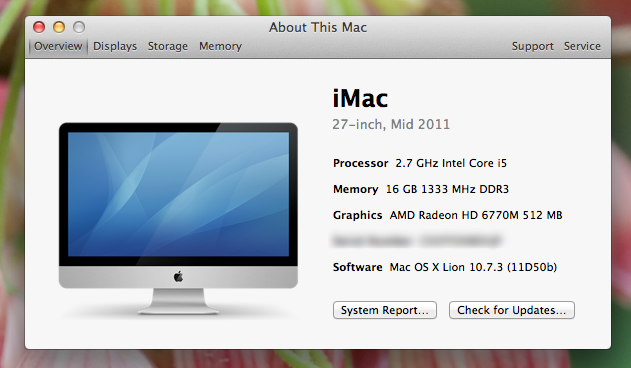Open the Storage tab

tap(168, 46)
